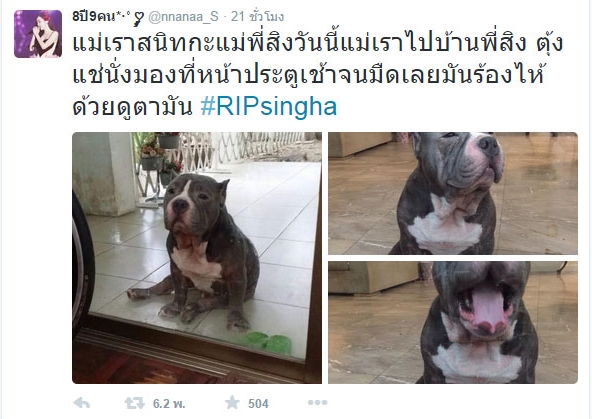Open the profile avatar picture
The height and width of the screenshot is (419, 592).
pos(38,34)
